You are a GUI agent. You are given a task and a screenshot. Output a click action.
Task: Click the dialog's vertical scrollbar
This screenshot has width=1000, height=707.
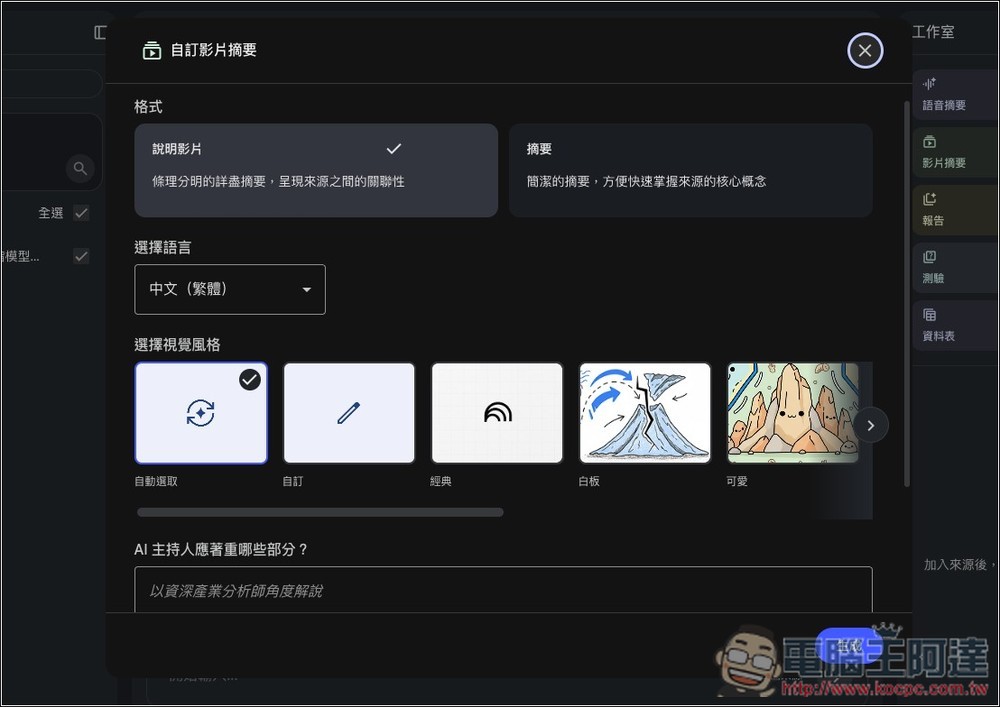click(906, 293)
